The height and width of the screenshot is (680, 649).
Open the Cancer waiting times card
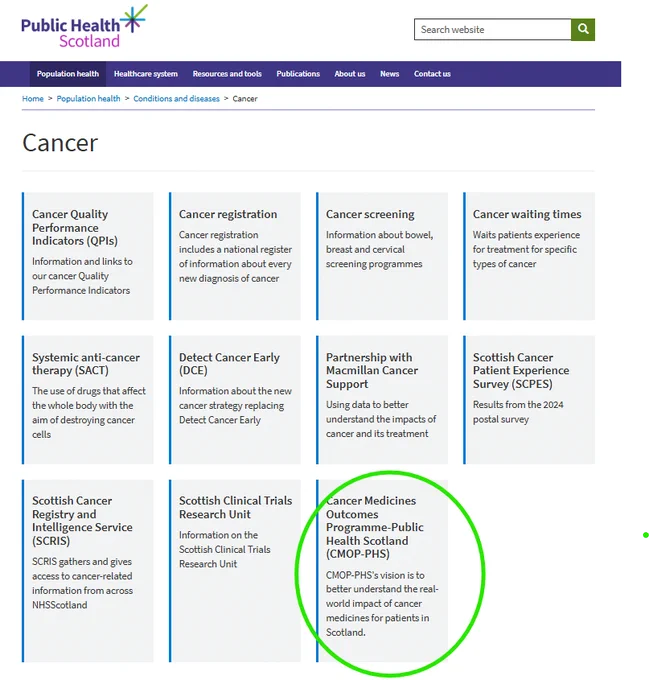click(x=529, y=256)
